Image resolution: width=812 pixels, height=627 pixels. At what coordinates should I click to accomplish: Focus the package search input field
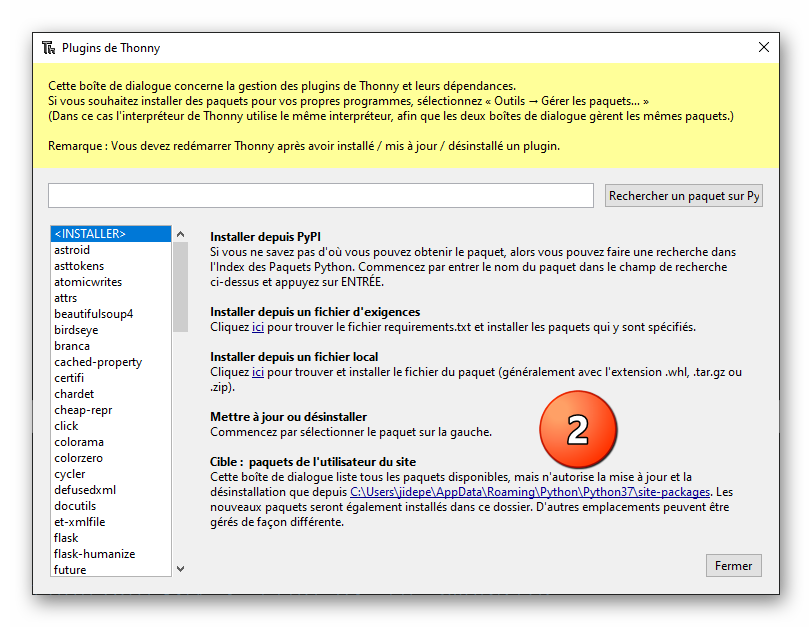coord(321,196)
